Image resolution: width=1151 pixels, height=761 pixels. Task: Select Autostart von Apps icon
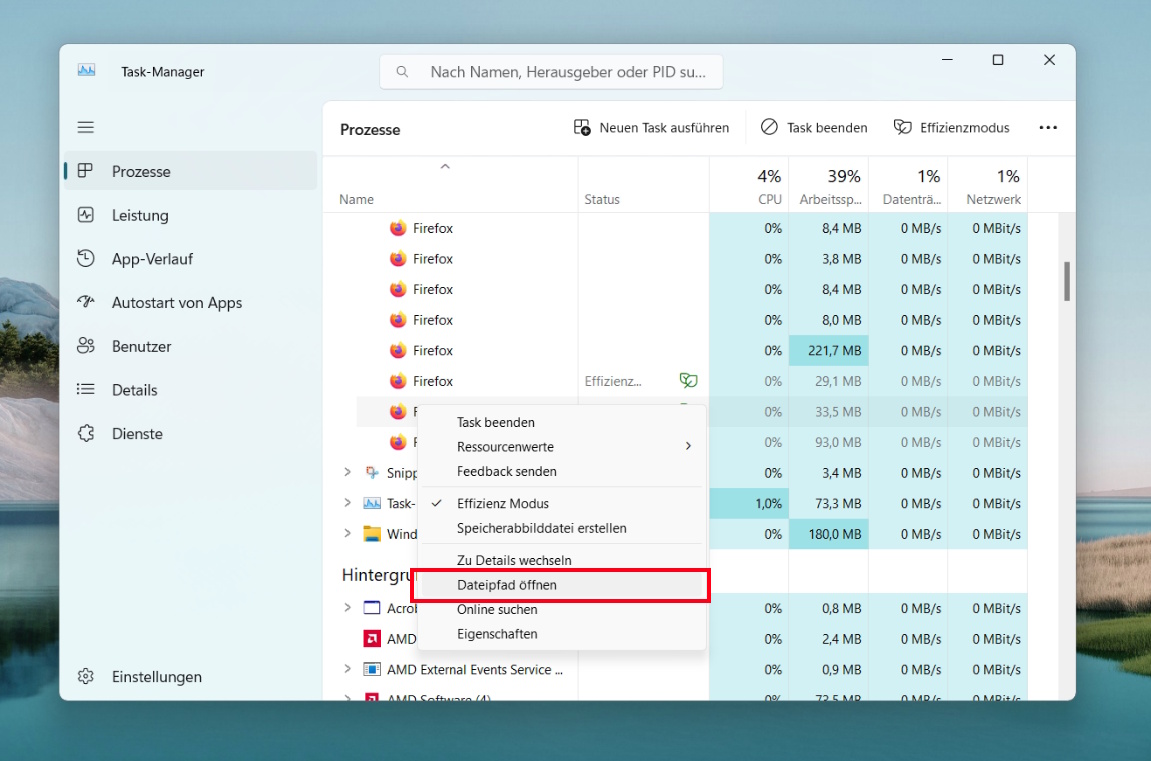point(86,303)
